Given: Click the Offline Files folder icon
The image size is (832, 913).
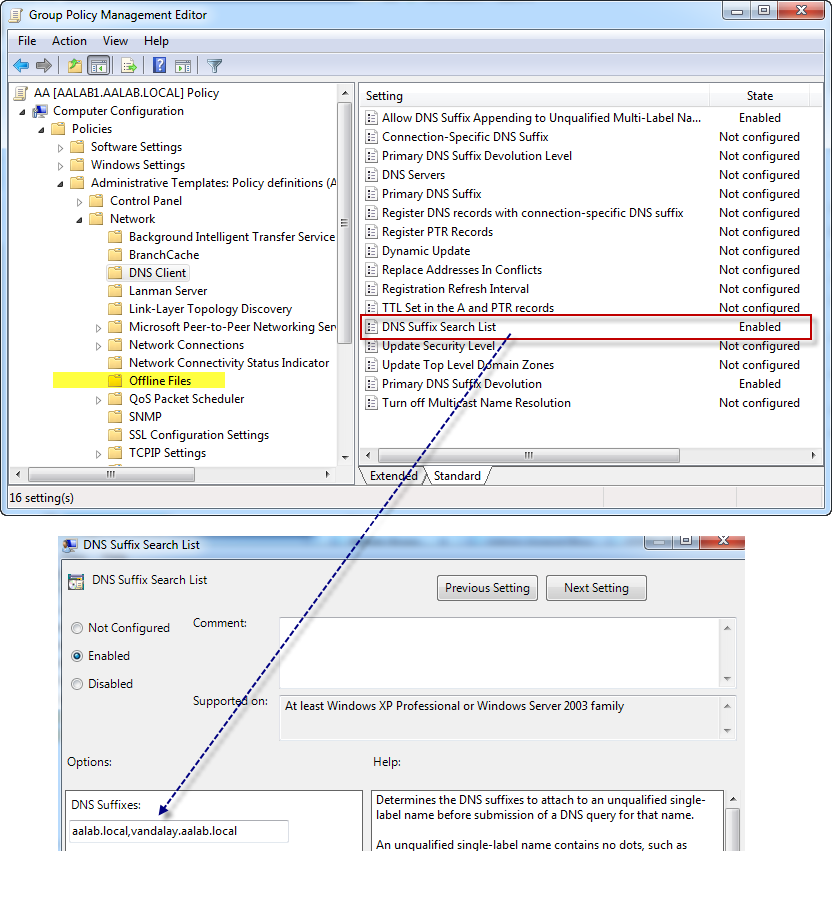Looking at the screenshot, I should 115,381.
